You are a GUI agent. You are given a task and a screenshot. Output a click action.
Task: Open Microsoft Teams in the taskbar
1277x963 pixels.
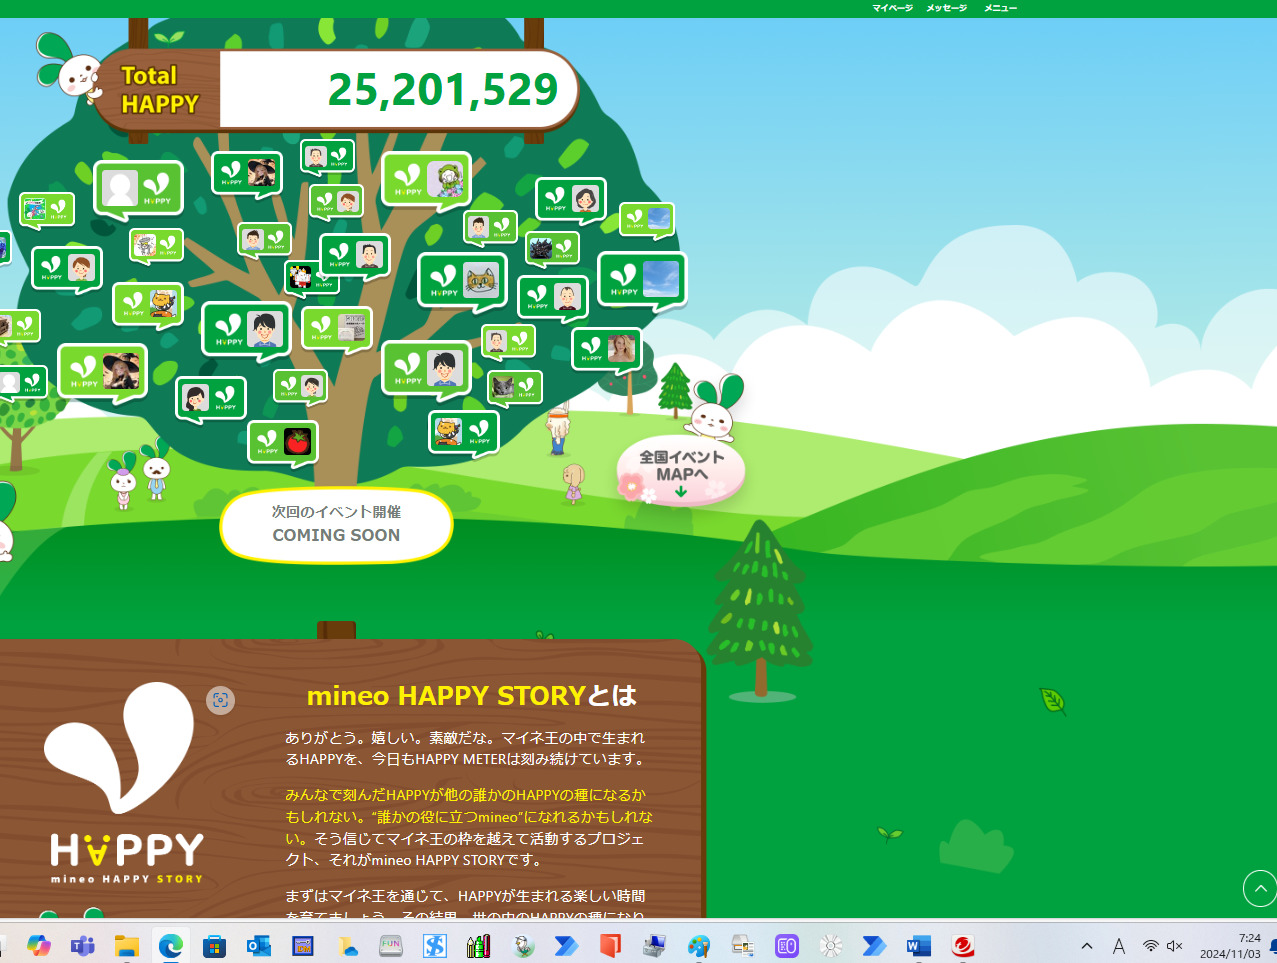click(83, 945)
